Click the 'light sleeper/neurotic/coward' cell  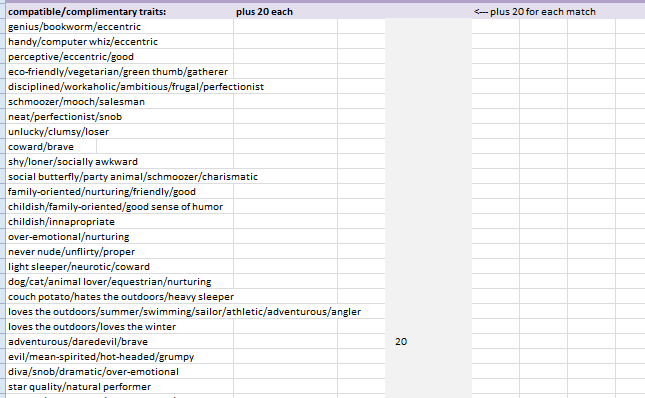tap(79, 267)
